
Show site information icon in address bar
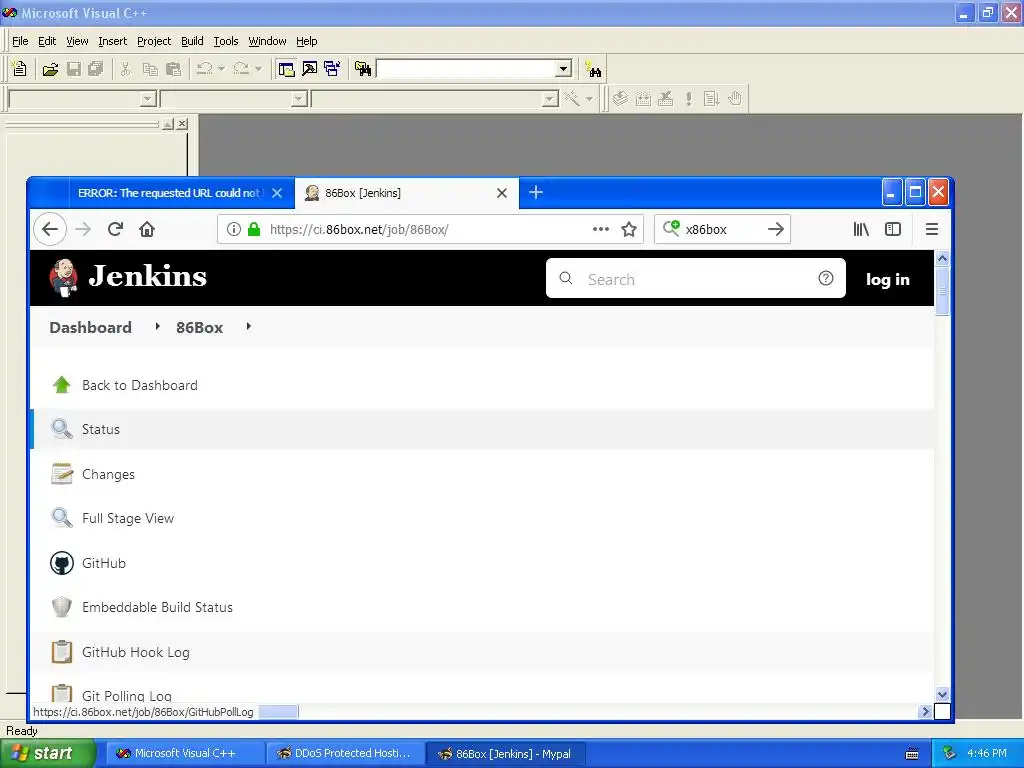point(234,229)
